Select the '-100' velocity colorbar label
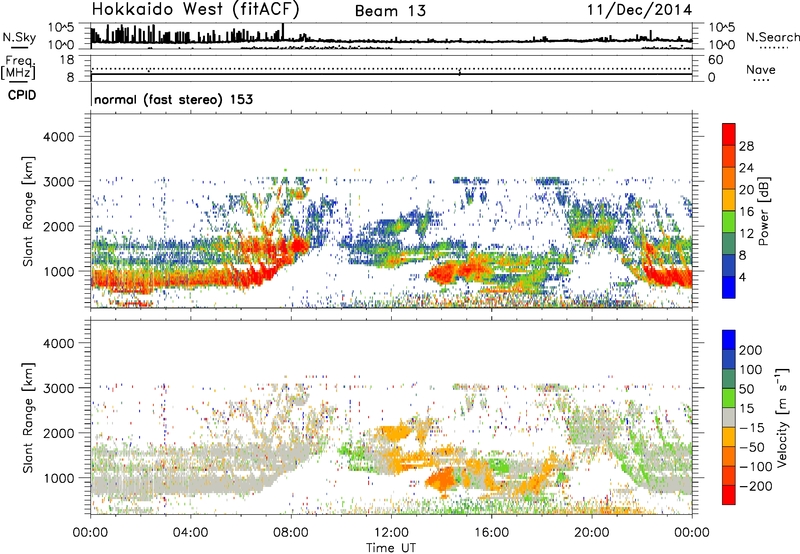Viewport: 800px width, 554px height. (756, 467)
